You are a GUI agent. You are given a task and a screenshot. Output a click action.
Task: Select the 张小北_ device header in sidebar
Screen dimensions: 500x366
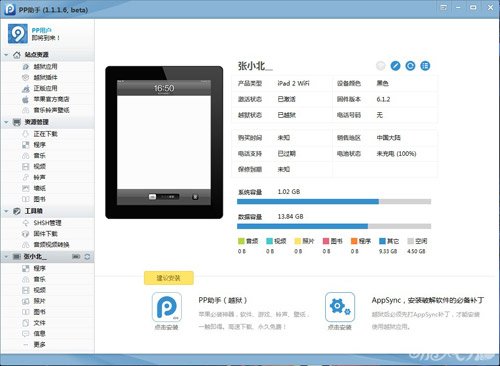(47, 257)
